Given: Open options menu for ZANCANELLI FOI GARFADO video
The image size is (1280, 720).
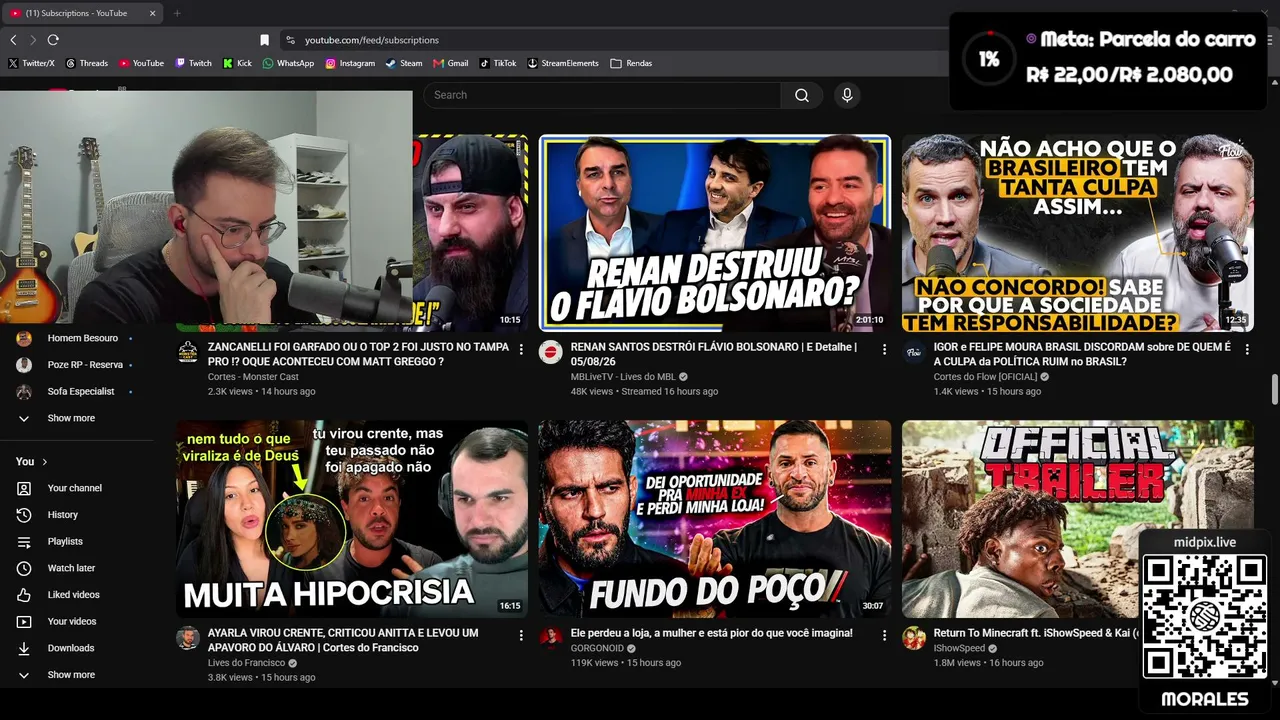Looking at the screenshot, I should 521,349.
